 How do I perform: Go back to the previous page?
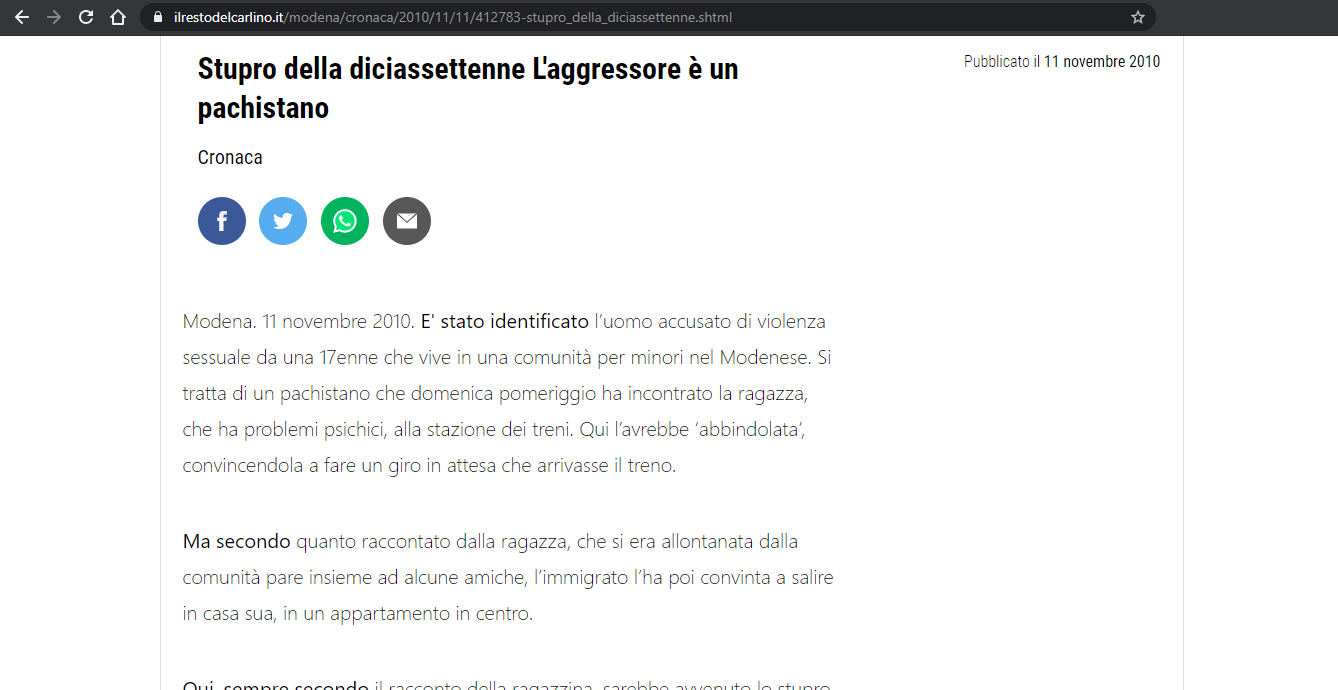pyautogui.click(x=22, y=17)
